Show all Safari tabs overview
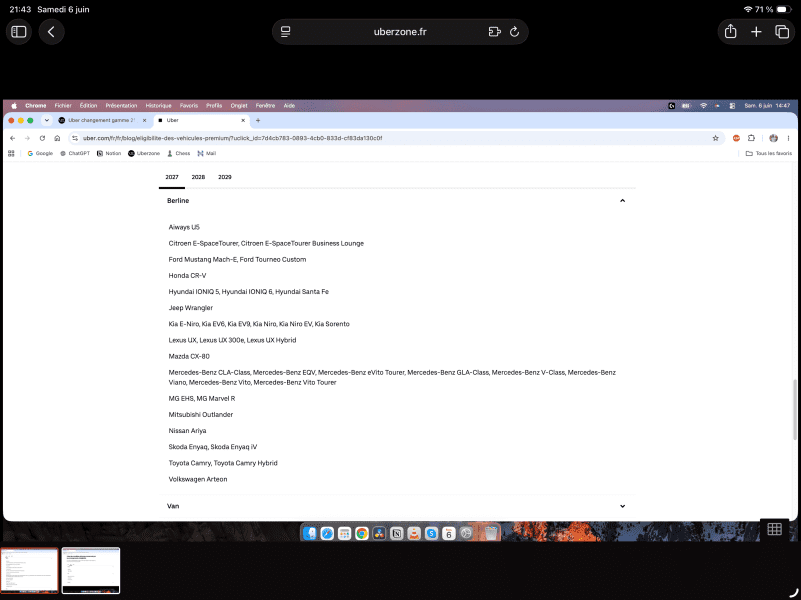801x600 pixels. [782, 32]
